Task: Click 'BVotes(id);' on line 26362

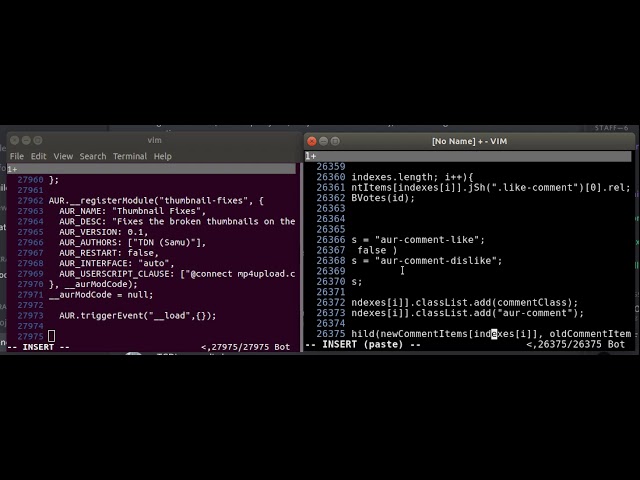Action: pos(383,198)
